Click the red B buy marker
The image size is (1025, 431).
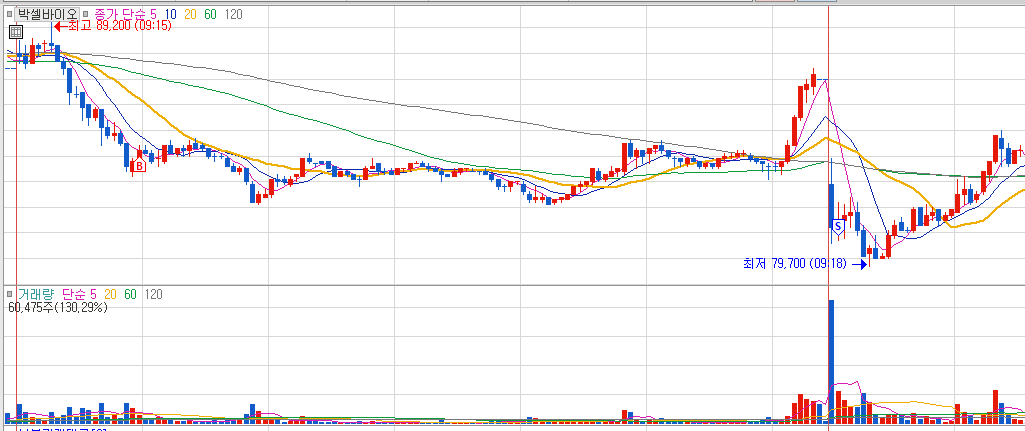pos(138,167)
